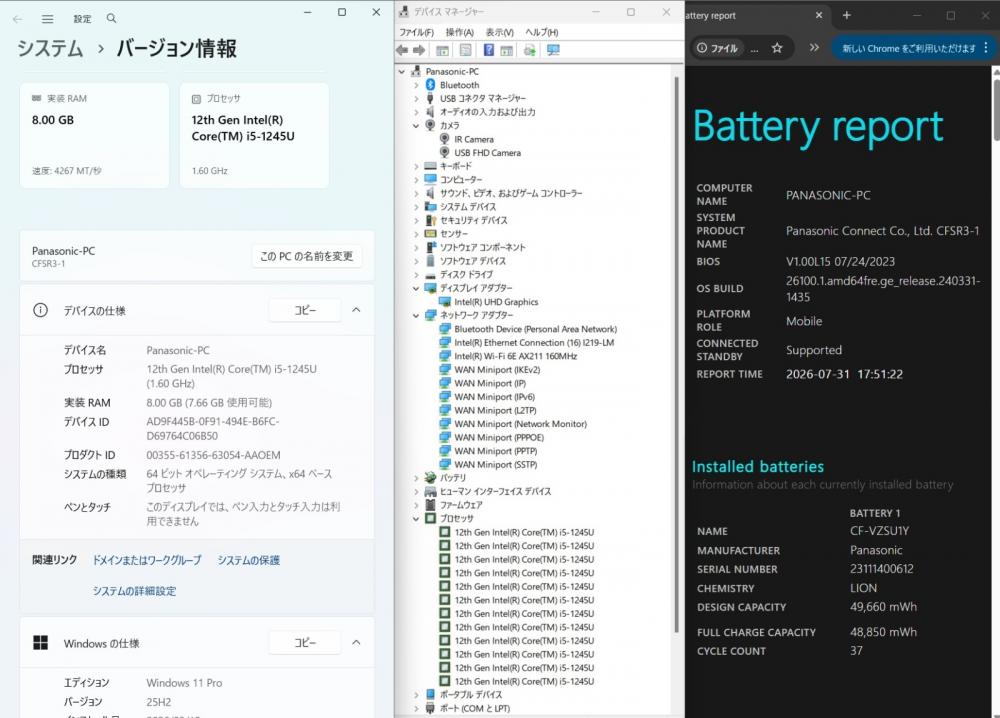This screenshot has width=1000, height=718.
Task: Click the Chrome extensions chevron icon
Action: pos(814,48)
